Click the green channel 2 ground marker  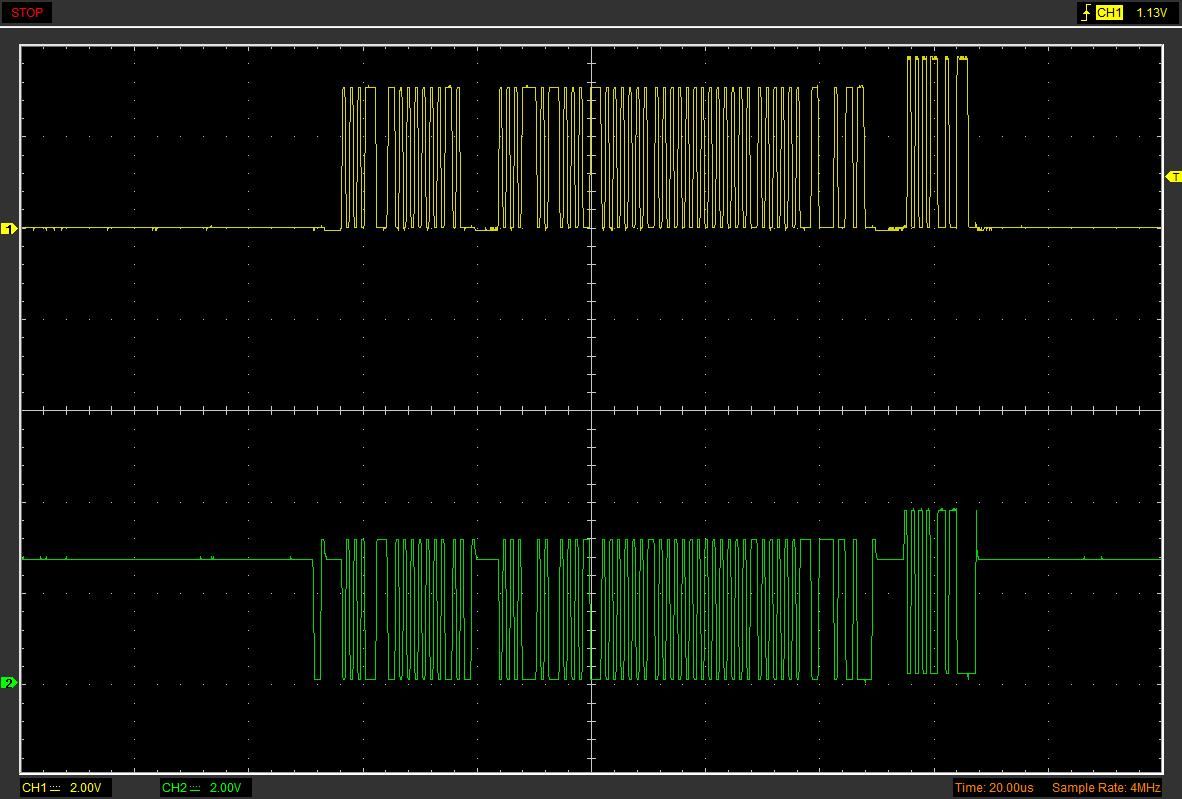[x=9, y=683]
